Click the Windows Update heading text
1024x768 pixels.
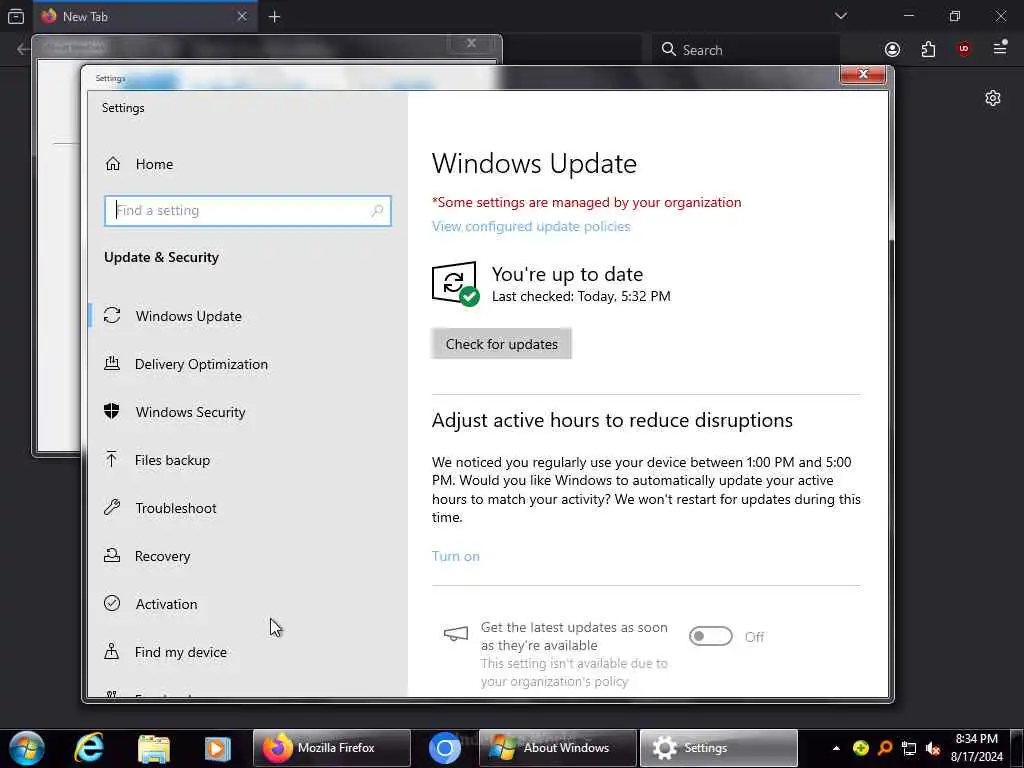click(x=534, y=163)
